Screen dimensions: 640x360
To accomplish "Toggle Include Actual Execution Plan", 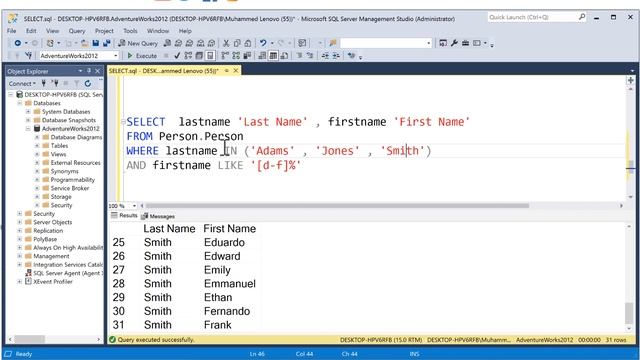I will coord(225,56).
